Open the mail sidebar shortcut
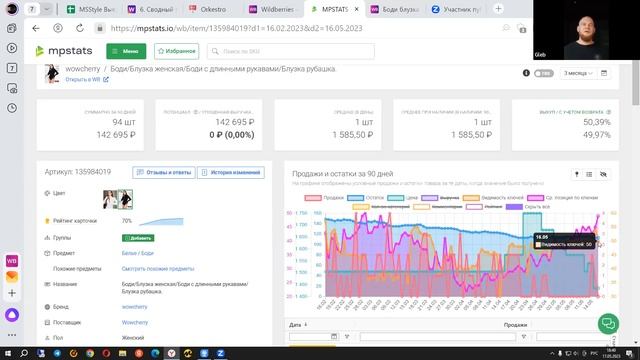 [12, 277]
